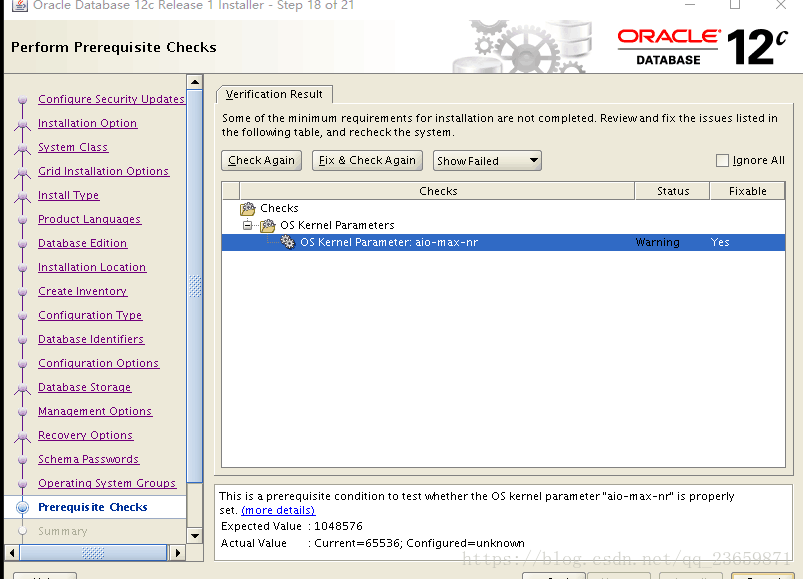The width and height of the screenshot is (803, 579).
Task: Go to Operating System Groups step
Action: point(107,483)
